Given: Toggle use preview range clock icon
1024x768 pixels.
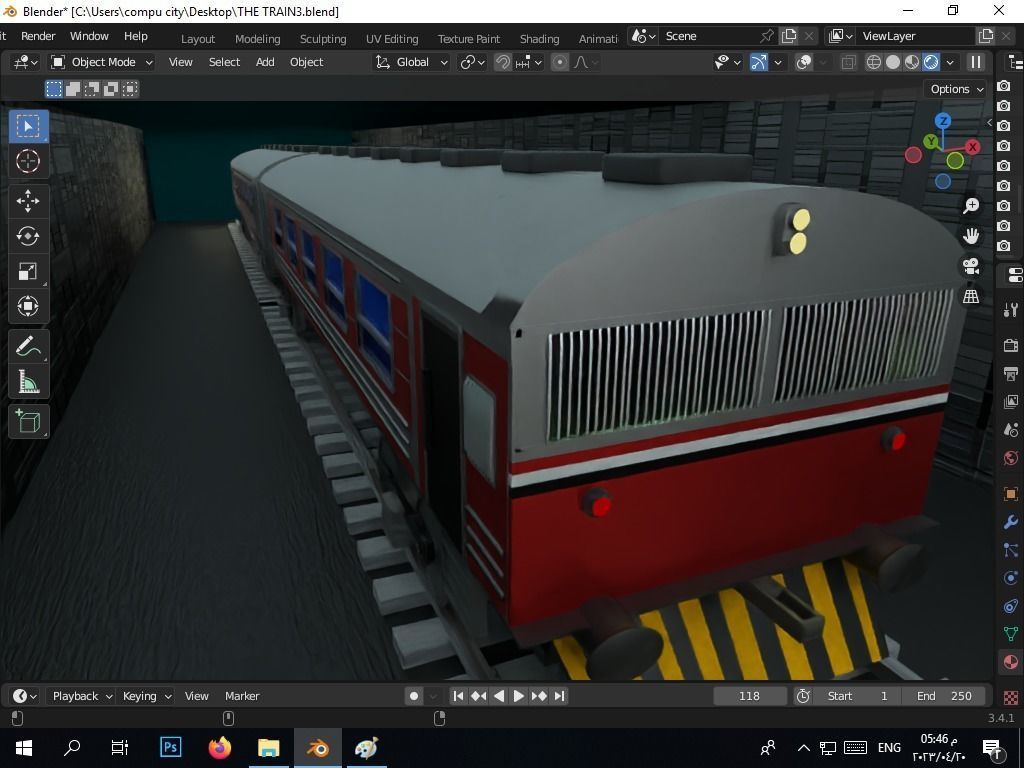Looking at the screenshot, I should (803, 696).
